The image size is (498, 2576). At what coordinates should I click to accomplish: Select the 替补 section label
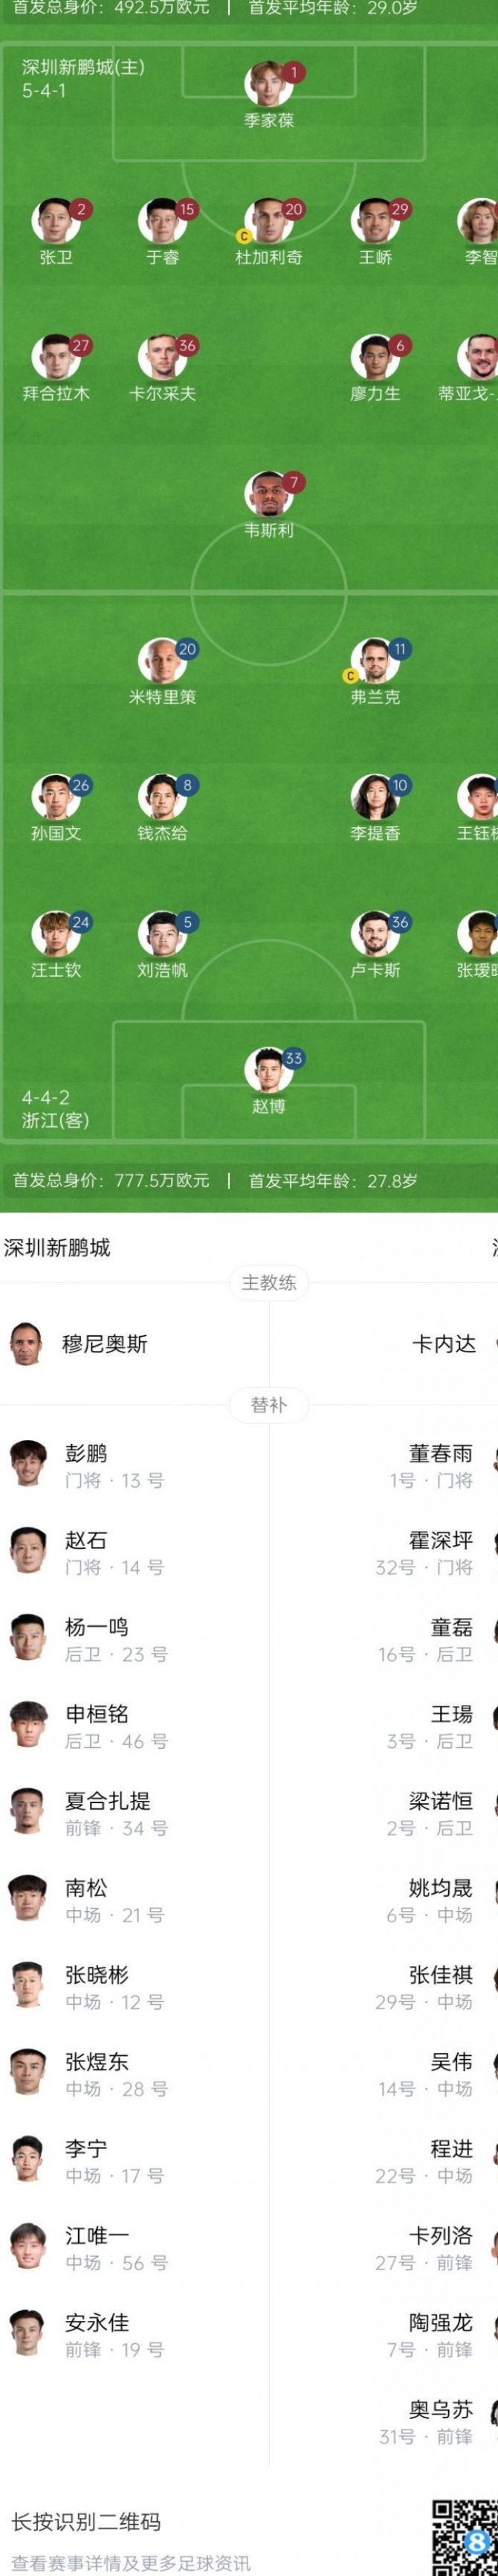(x=269, y=1405)
